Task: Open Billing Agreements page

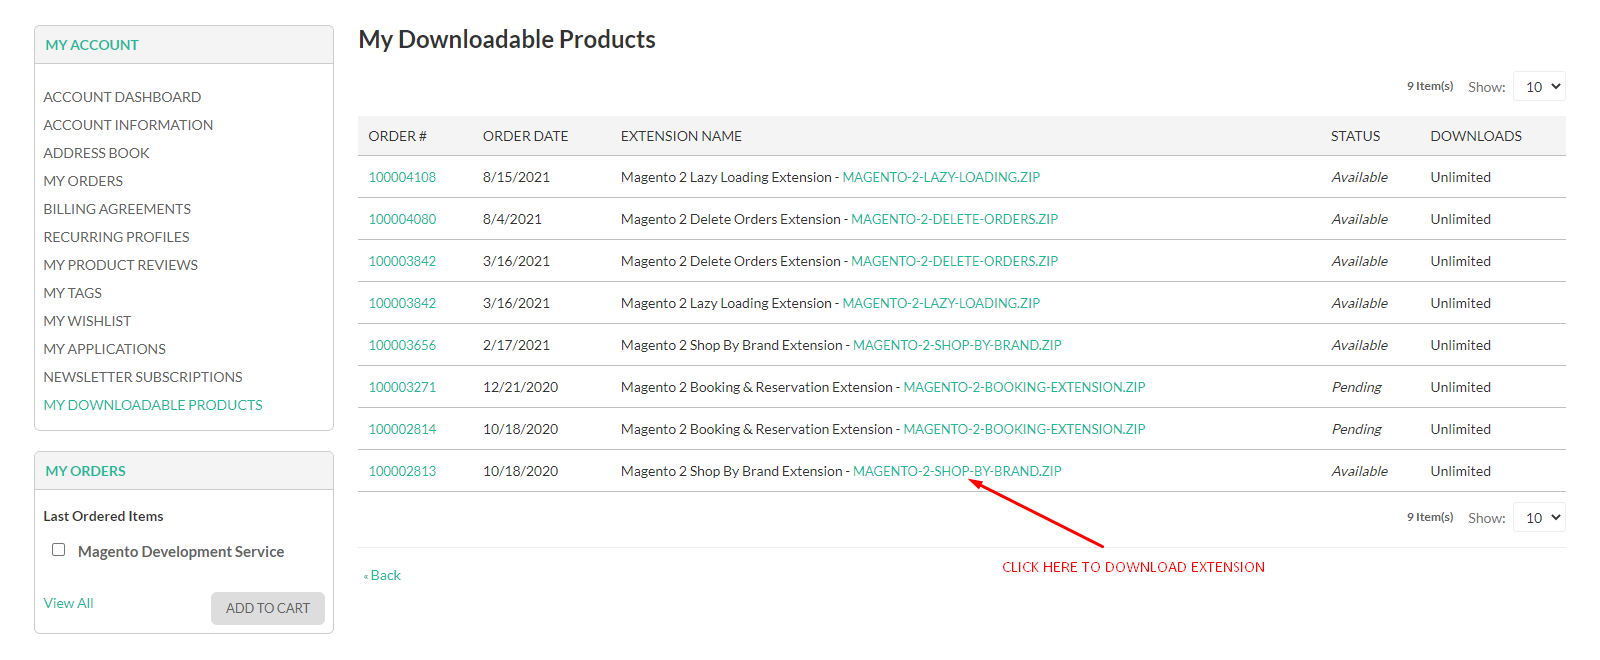Action: pyautogui.click(x=117, y=209)
